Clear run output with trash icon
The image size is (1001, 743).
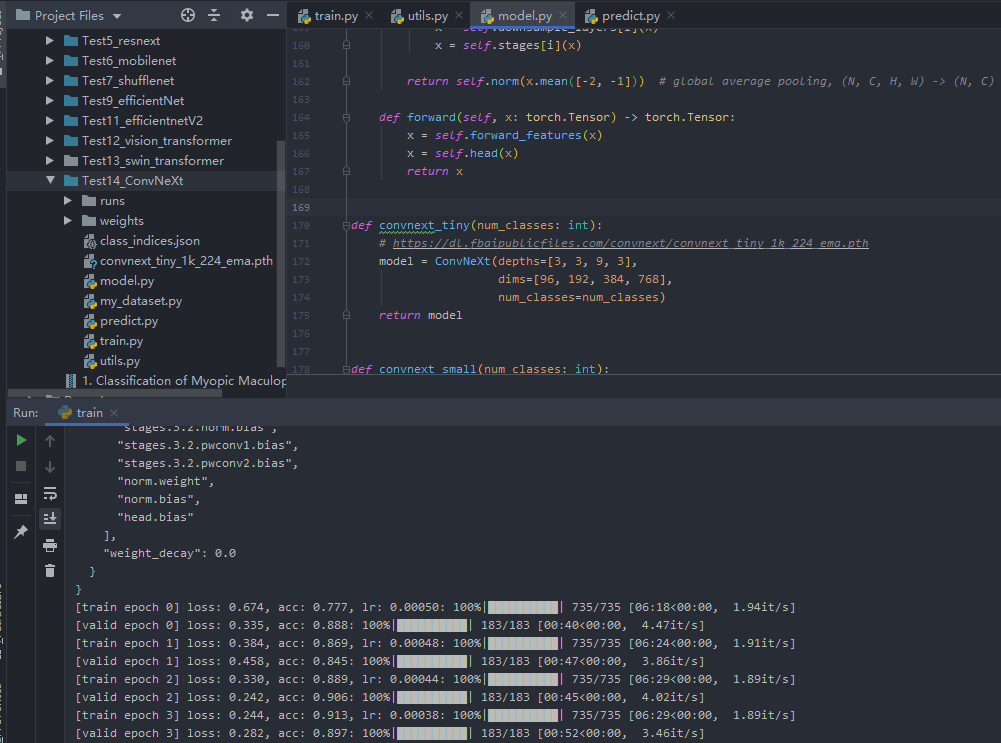coord(50,571)
